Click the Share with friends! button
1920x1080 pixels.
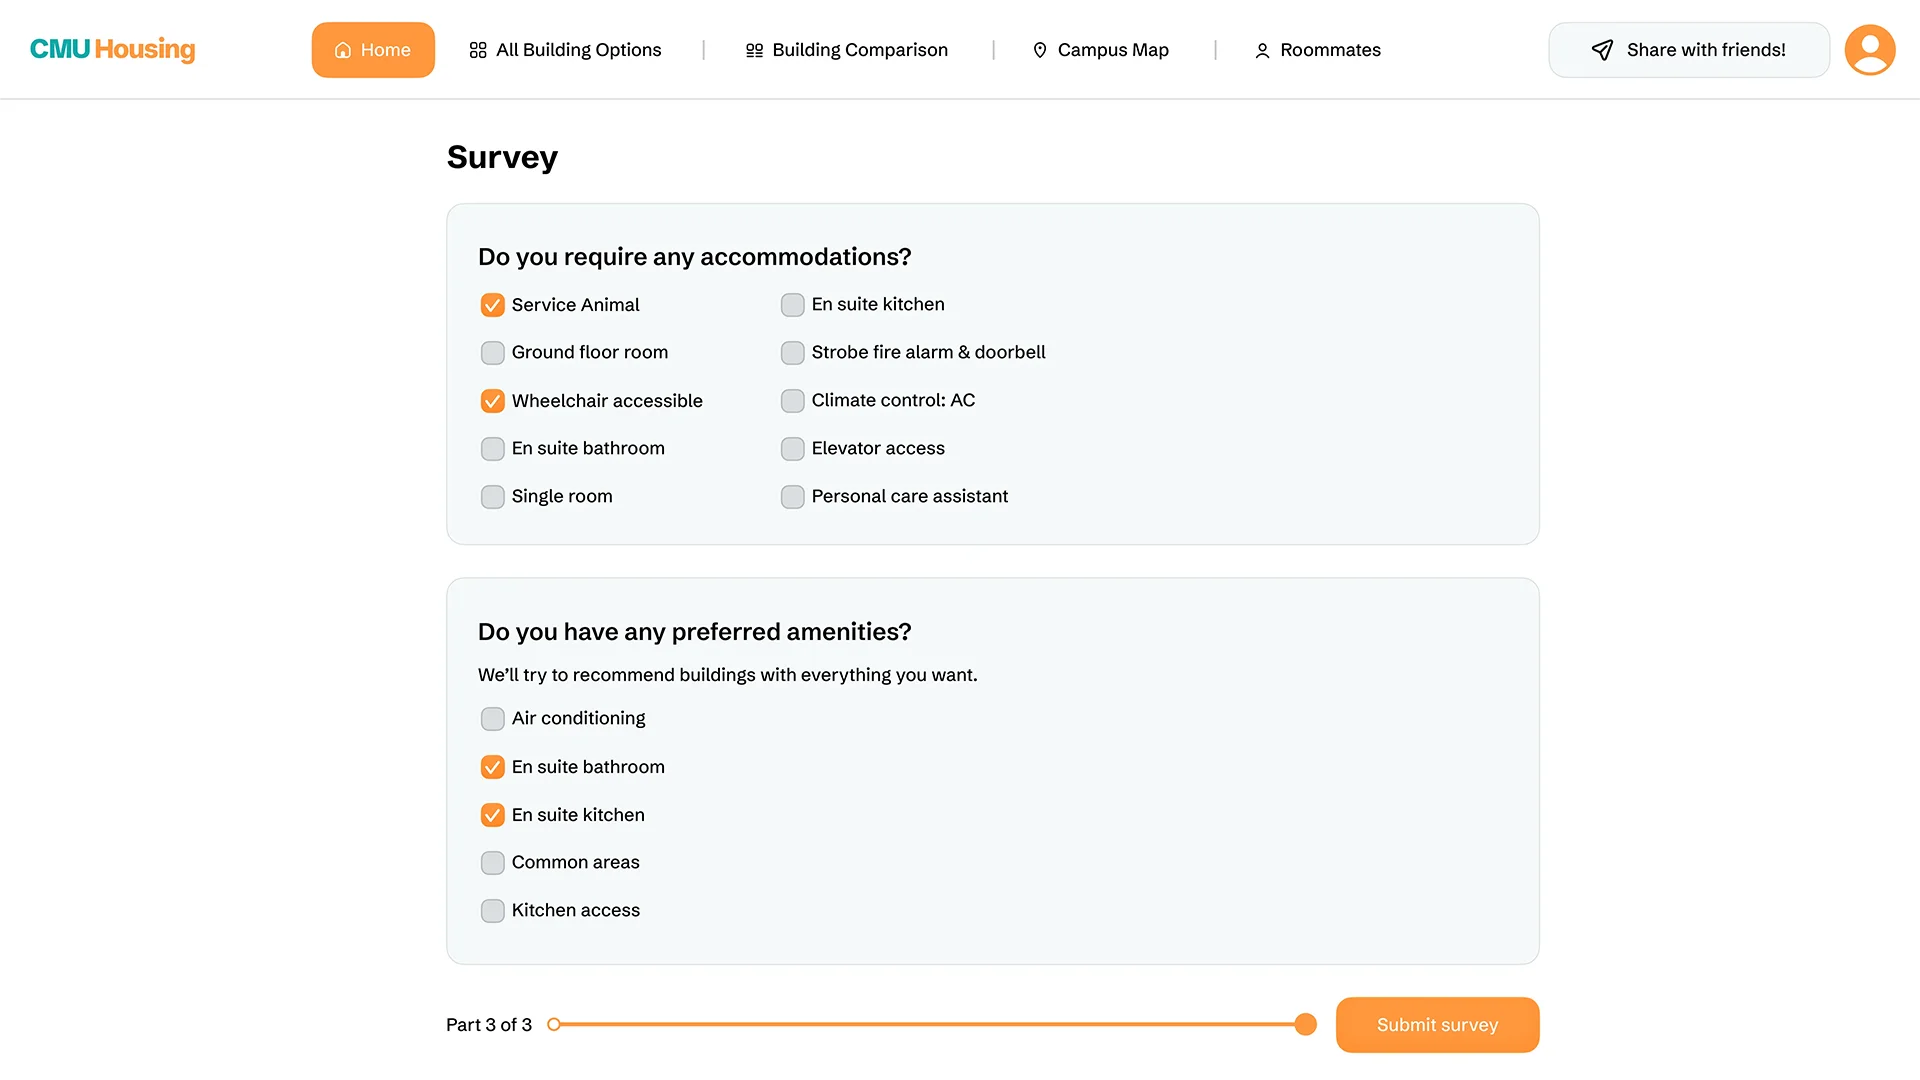click(1689, 50)
